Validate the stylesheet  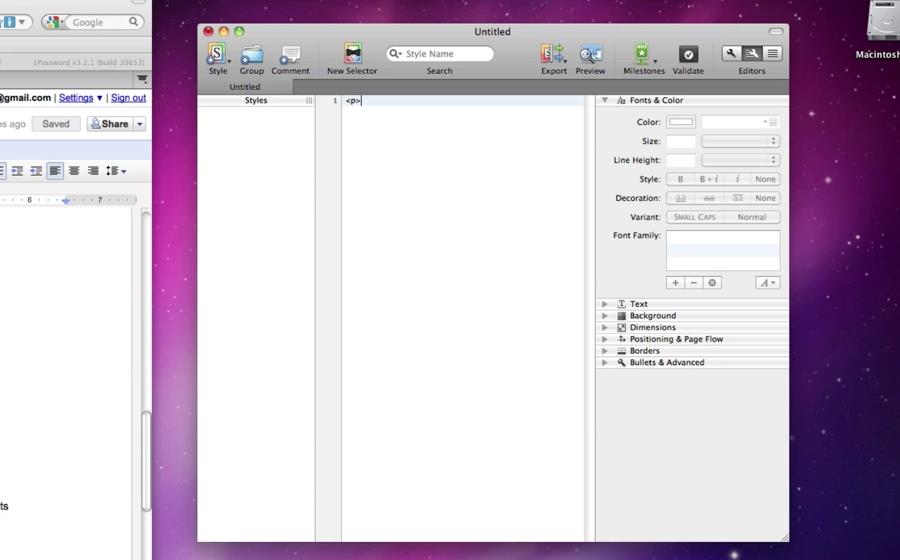(x=688, y=55)
